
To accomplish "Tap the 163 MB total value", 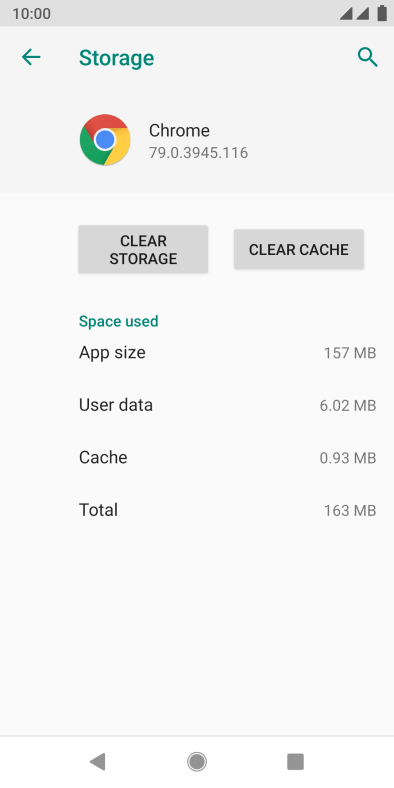I will (x=350, y=511).
